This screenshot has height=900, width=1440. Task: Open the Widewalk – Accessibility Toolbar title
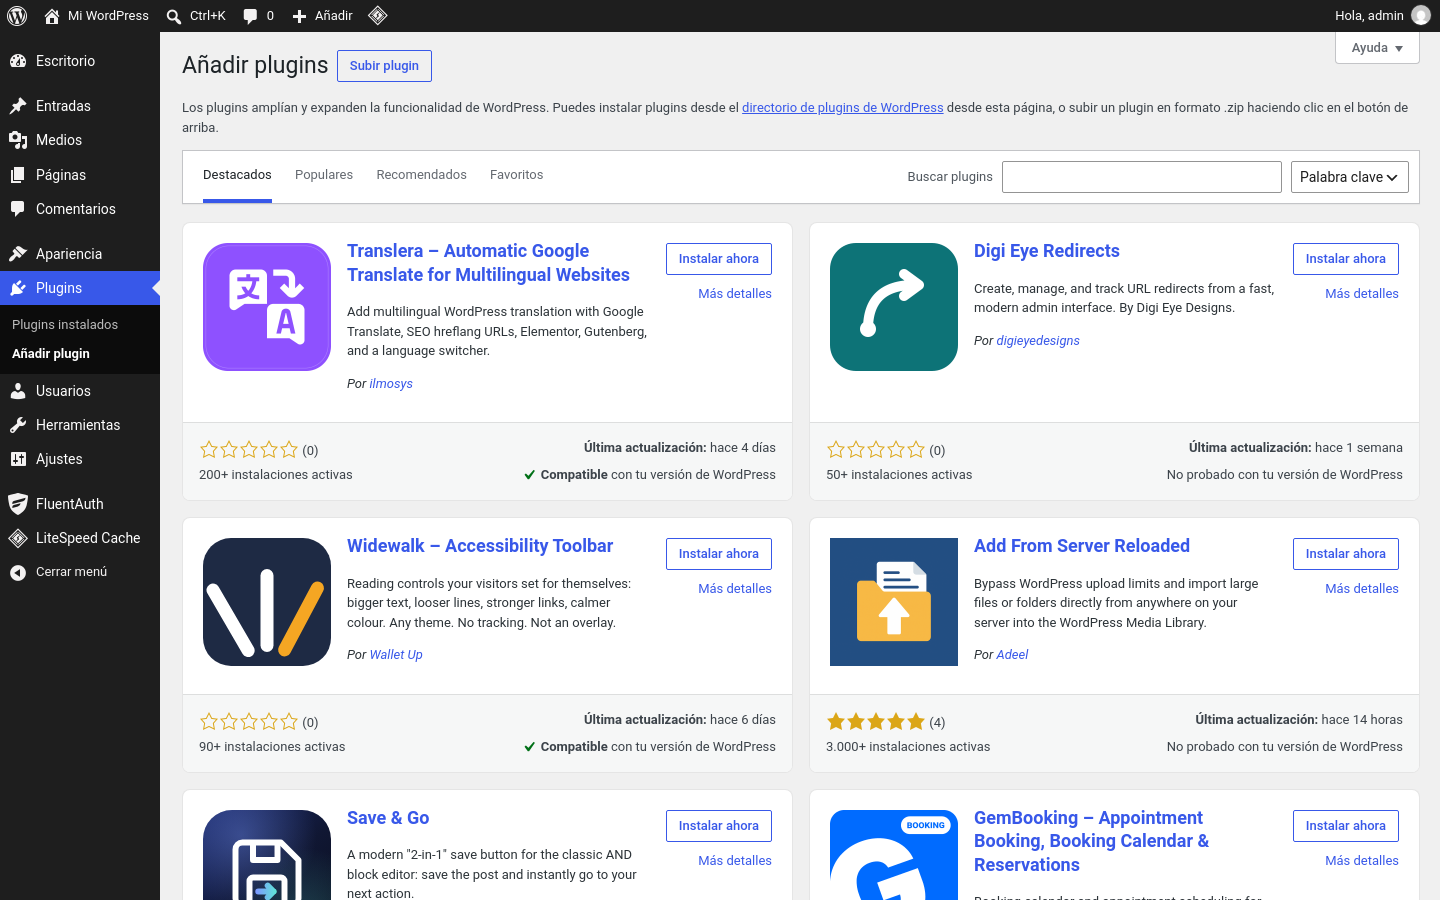[x=480, y=546]
